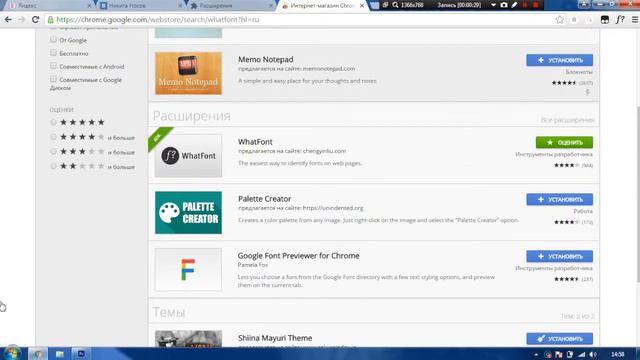
Task: Close the Яндекс tab
Action: 89,6
